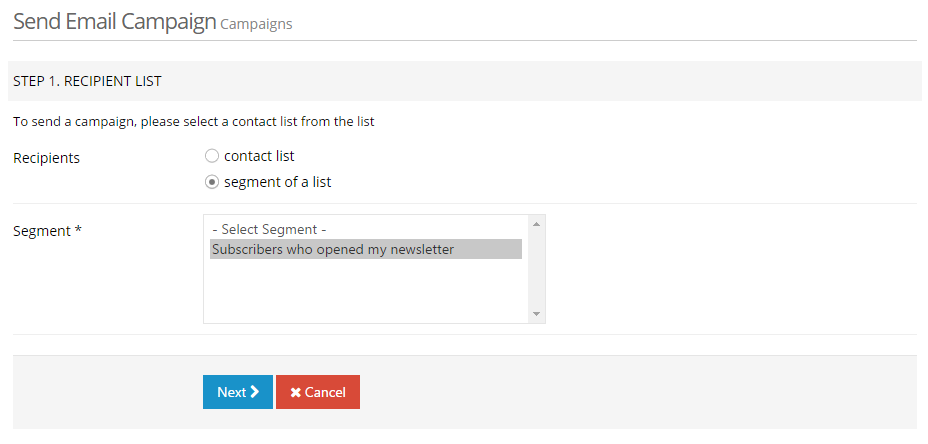Image resolution: width=928 pixels, height=444 pixels.
Task: Click the "STEP 1. RECIPIENT LIST" section header
Action: coord(88,80)
